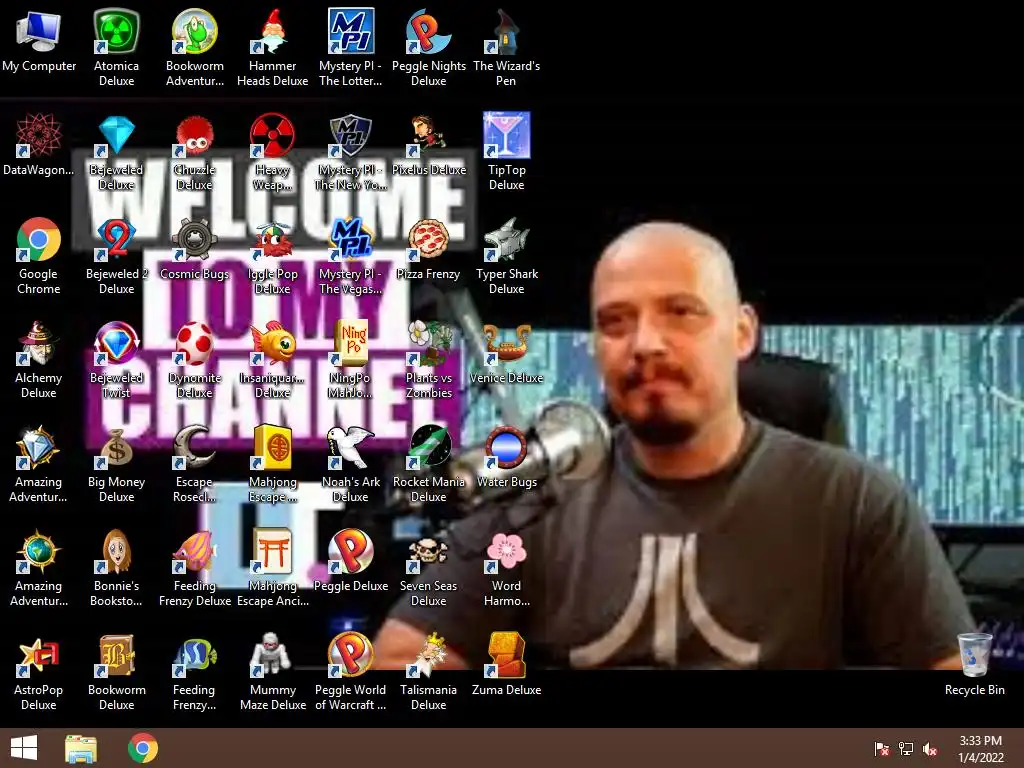Open Heavy Weapon shortcut
Image resolution: width=1024 pixels, height=768 pixels.
pyautogui.click(x=272, y=152)
